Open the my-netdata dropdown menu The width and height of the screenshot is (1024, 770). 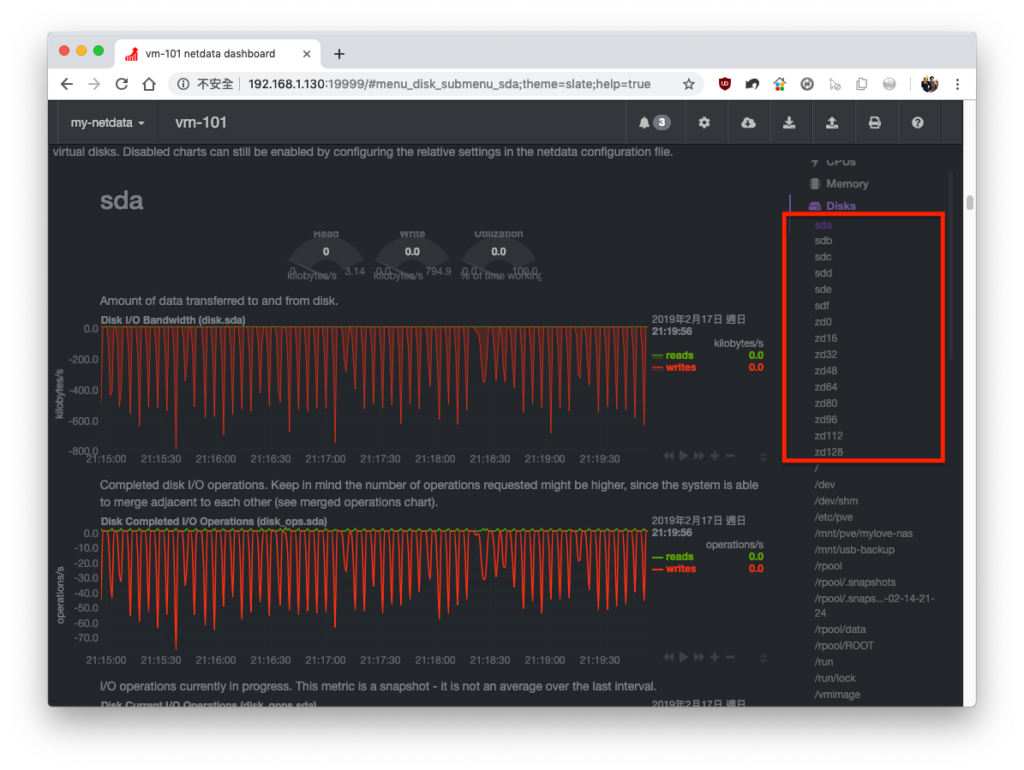[x=108, y=123]
